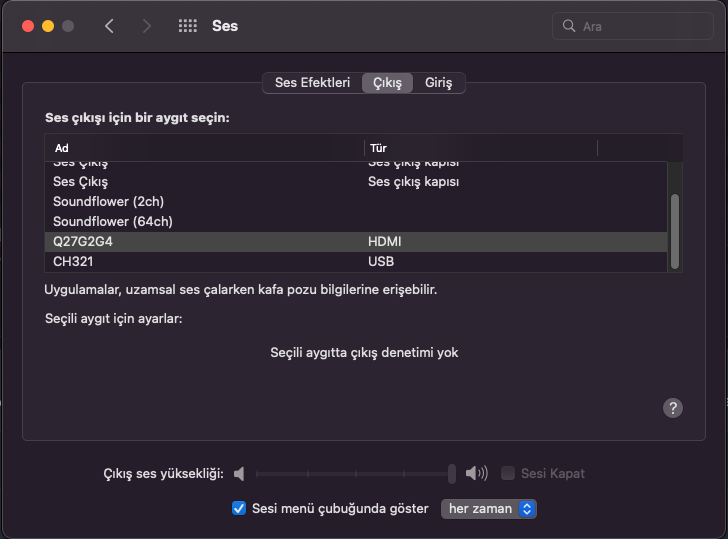Go forward with the right chevron arrow
Viewport: 728px width, 539px height.
[146, 26]
